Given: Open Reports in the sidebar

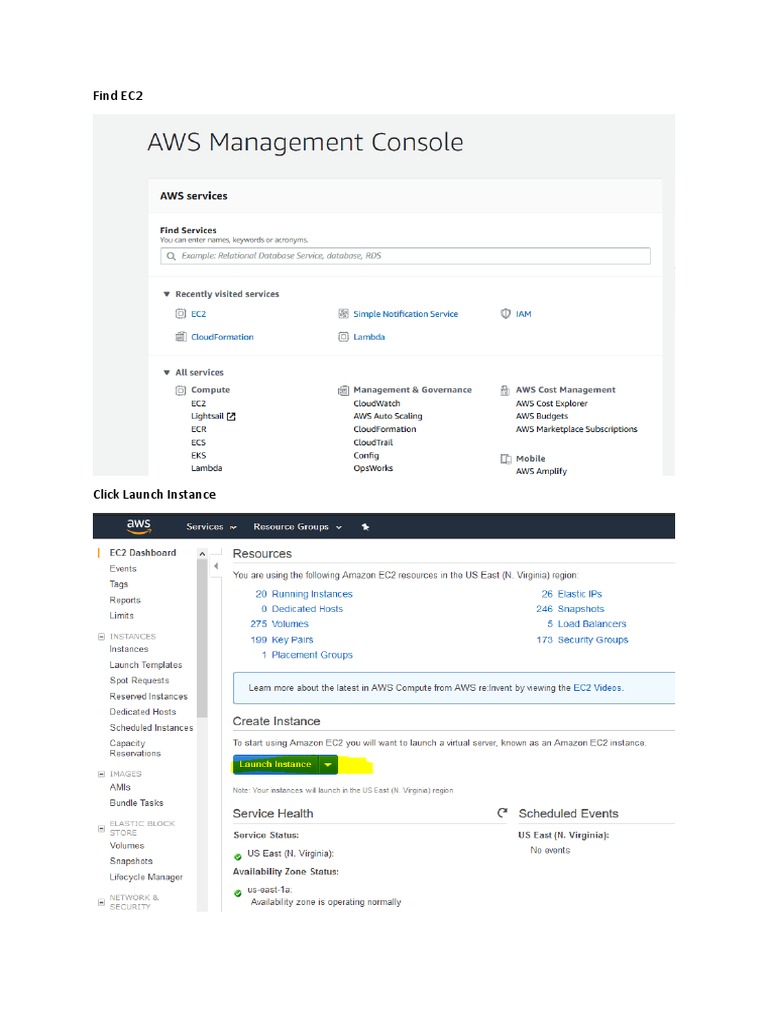Looking at the screenshot, I should (125, 600).
